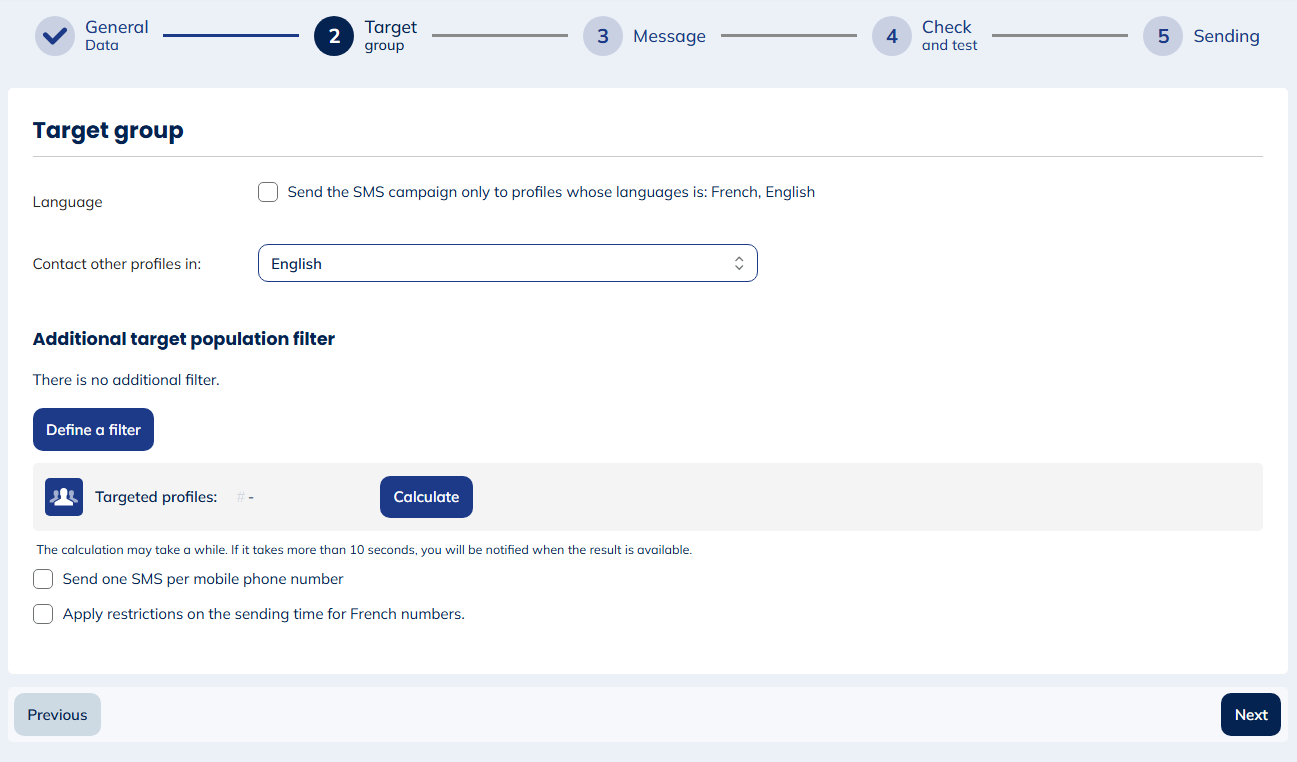The width and height of the screenshot is (1297, 762).
Task: Click the step 2 Target group circle
Action: [x=334, y=36]
